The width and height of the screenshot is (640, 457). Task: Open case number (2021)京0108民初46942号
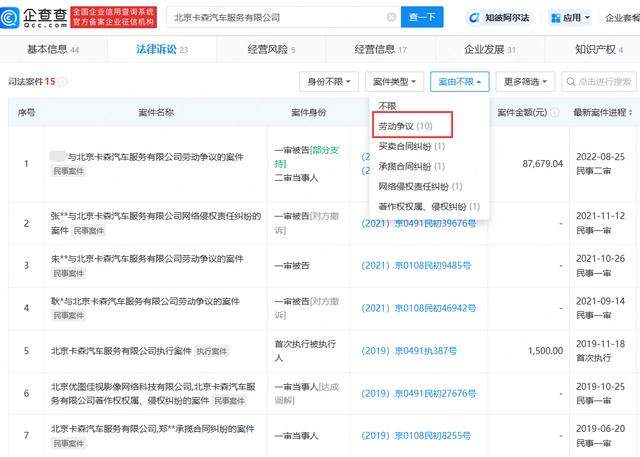(x=418, y=308)
